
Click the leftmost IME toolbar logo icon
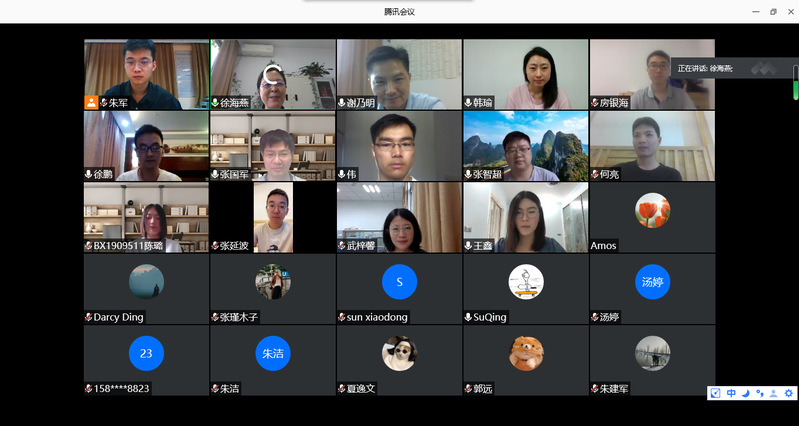click(716, 393)
